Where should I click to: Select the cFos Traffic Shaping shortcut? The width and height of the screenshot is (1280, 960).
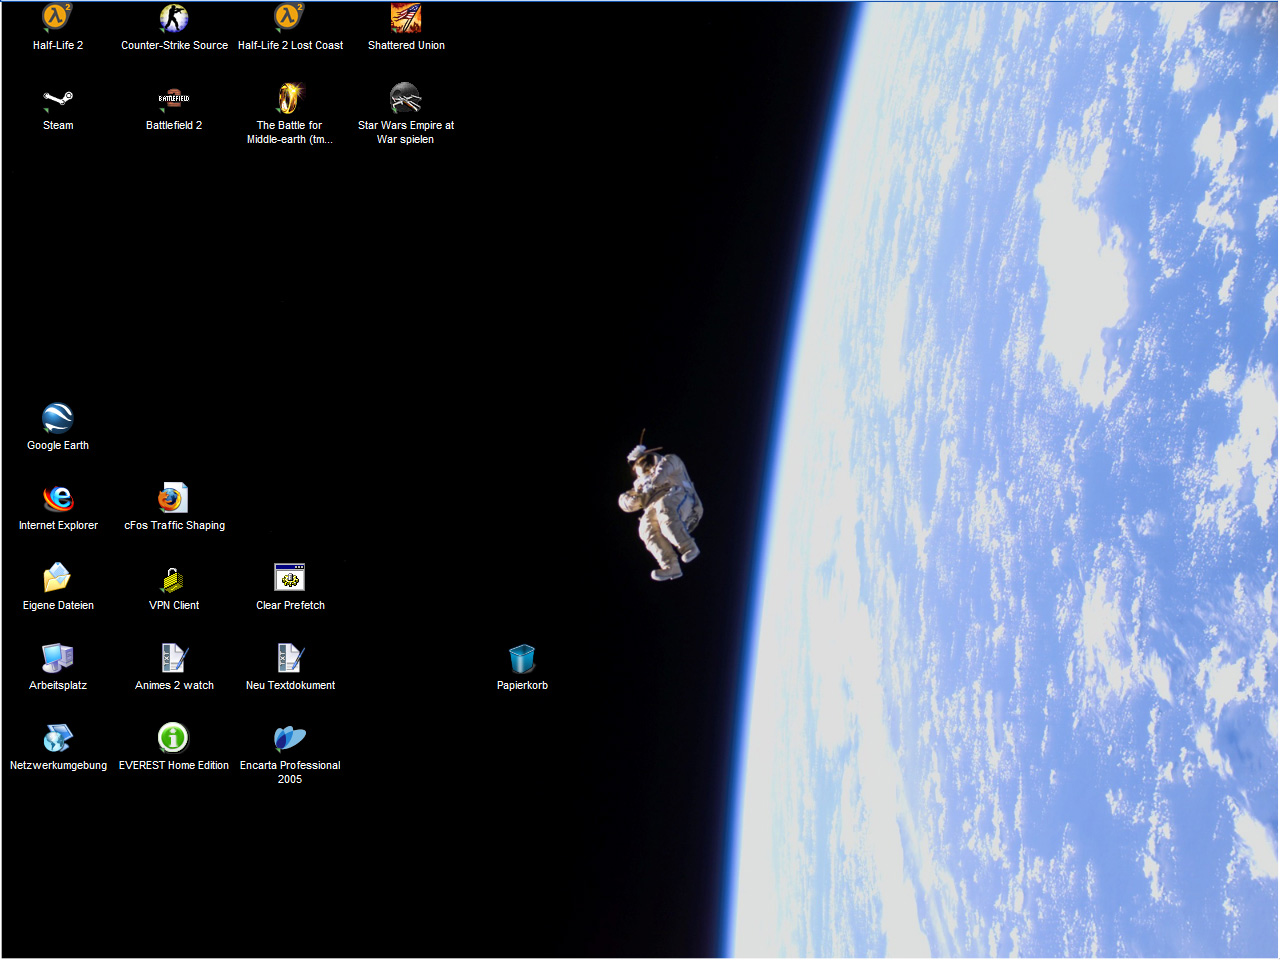(174, 498)
